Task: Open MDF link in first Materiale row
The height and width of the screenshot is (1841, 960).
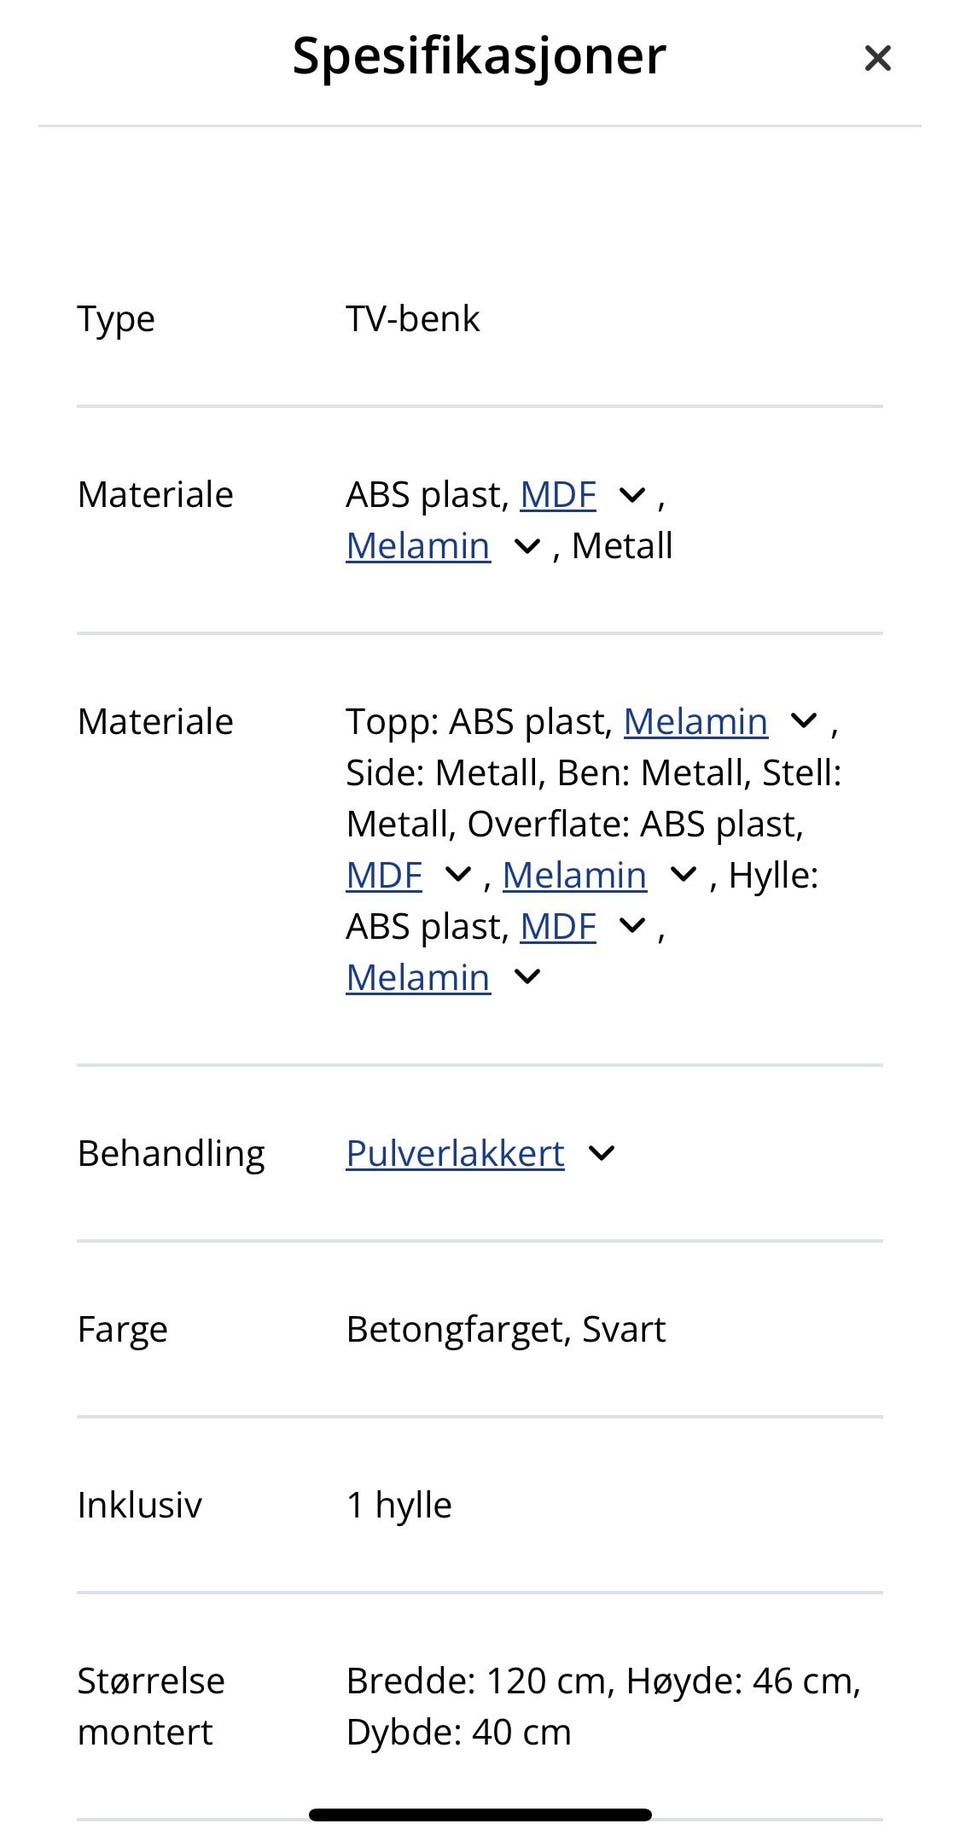Action: point(558,495)
